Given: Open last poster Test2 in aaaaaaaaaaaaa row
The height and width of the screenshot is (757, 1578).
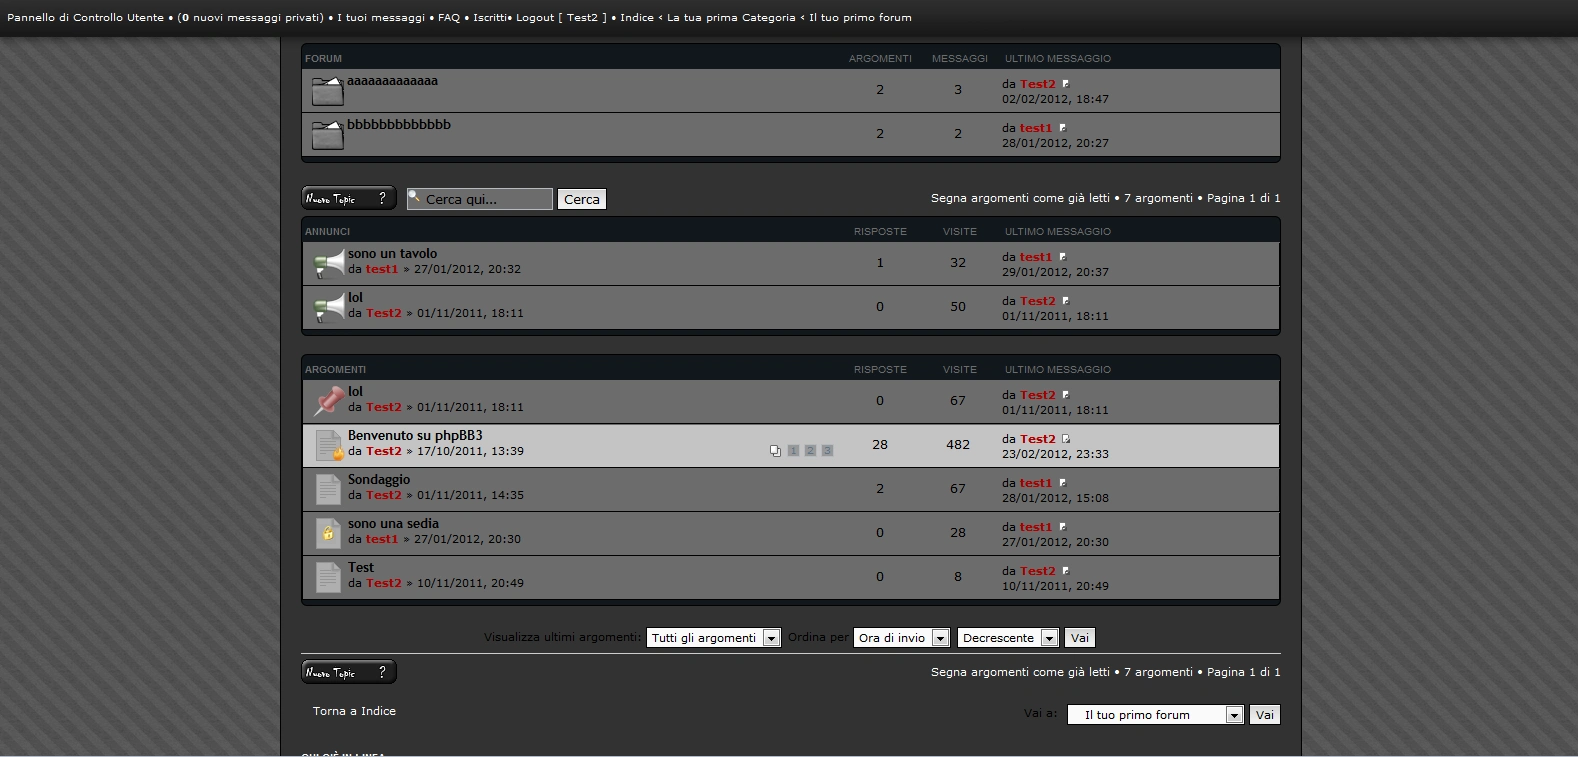Looking at the screenshot, I should coord(1038,84).
